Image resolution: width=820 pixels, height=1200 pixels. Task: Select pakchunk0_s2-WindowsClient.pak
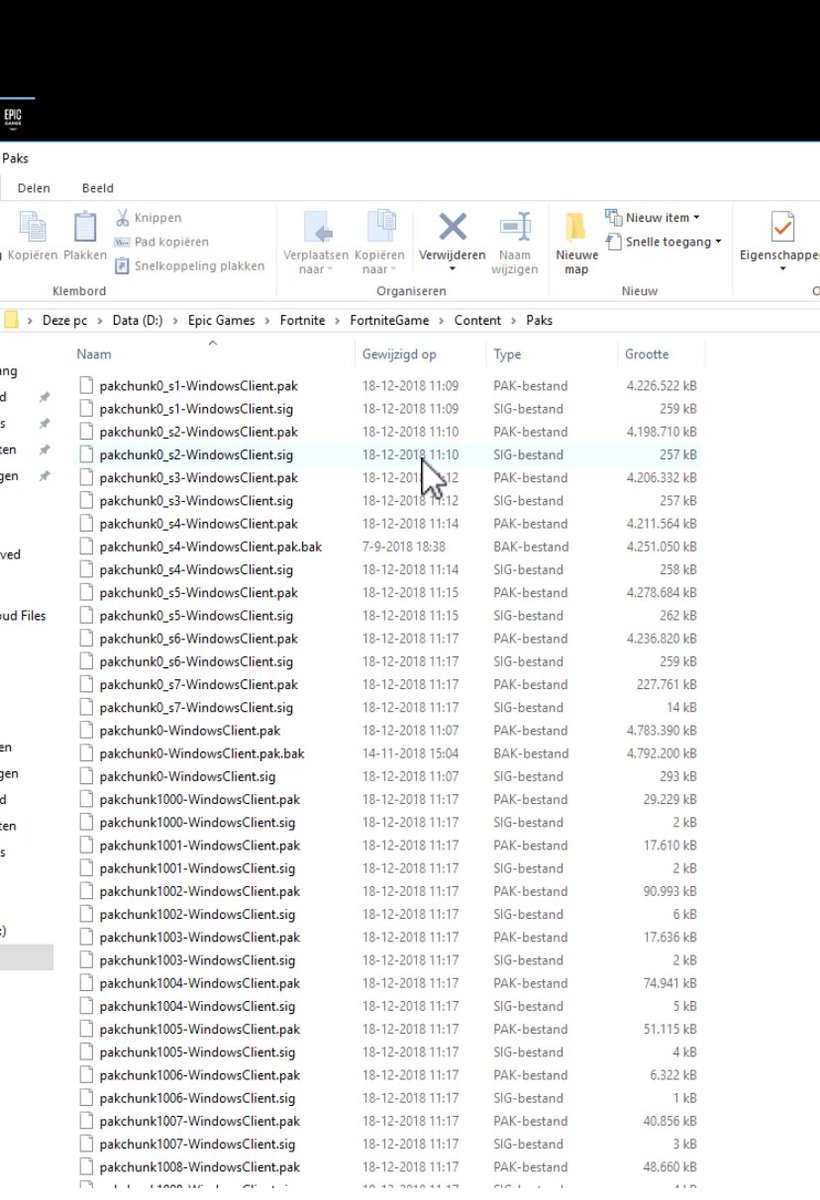point(198,431)
